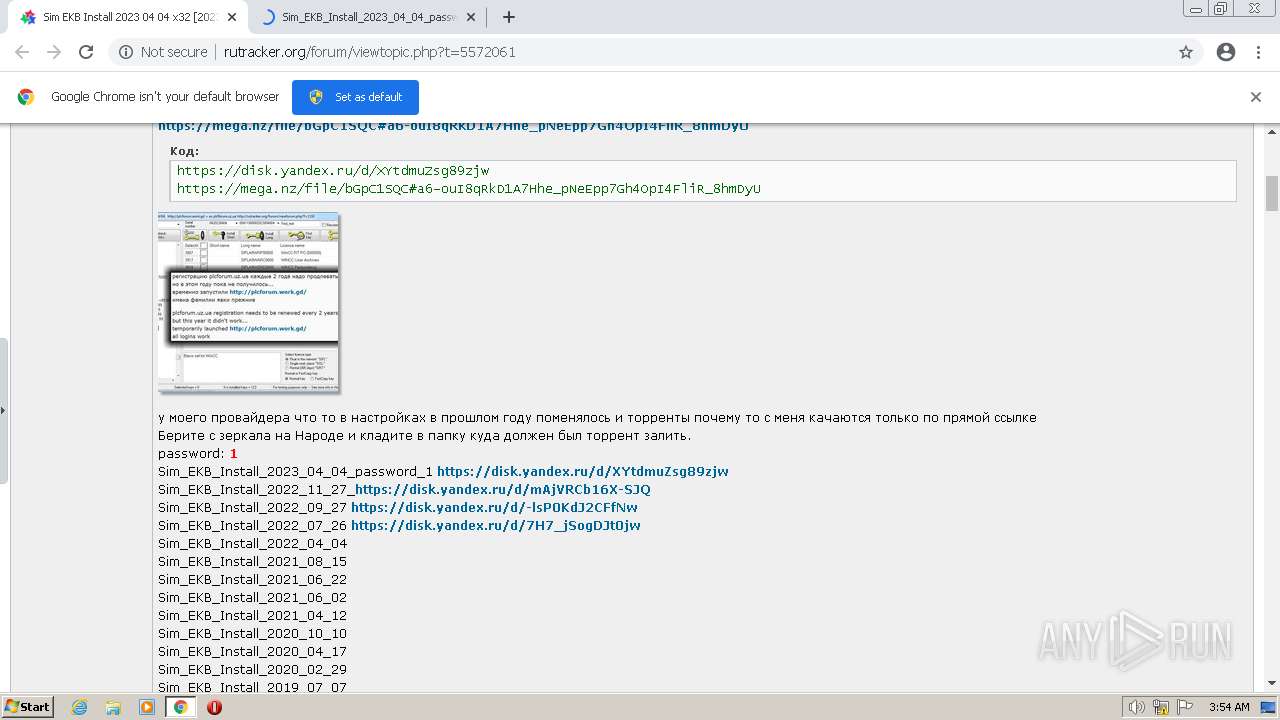Click the Set as default button
Image resolution: width=1280 pixels, height=720 pixels.
(x=355, y=97)
